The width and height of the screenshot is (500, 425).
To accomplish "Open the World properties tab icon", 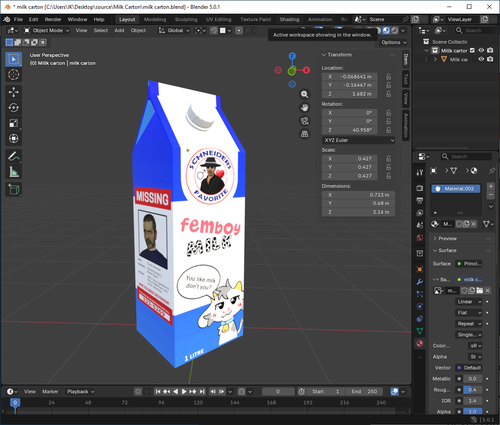I will [420, 238].
